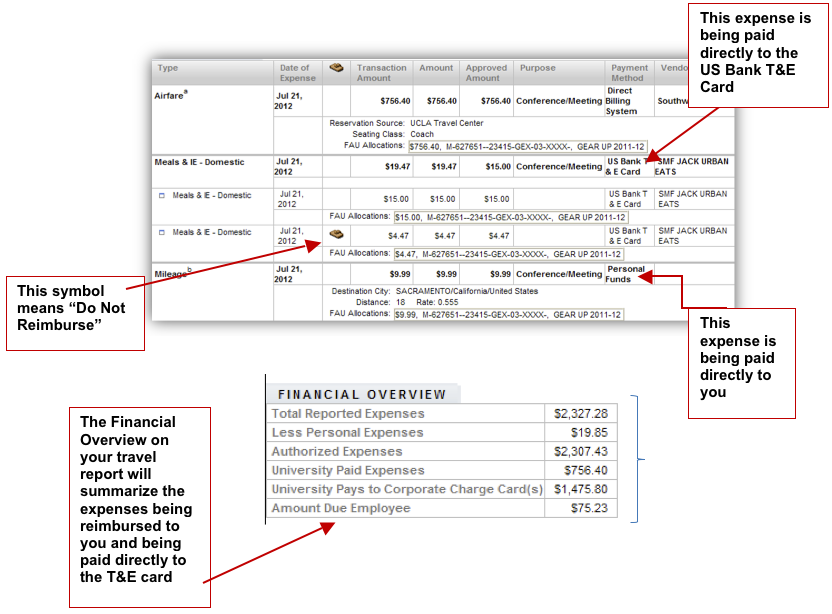Click US Bank T & E Card in the $4.47 row
This screenshot has width=832, height=614.
628,236
